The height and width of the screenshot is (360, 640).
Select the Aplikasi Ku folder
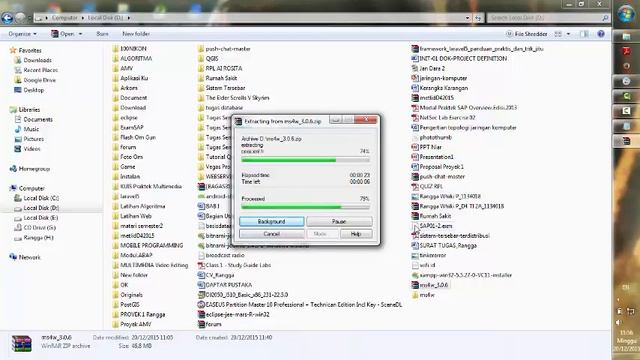click(130, 78)
